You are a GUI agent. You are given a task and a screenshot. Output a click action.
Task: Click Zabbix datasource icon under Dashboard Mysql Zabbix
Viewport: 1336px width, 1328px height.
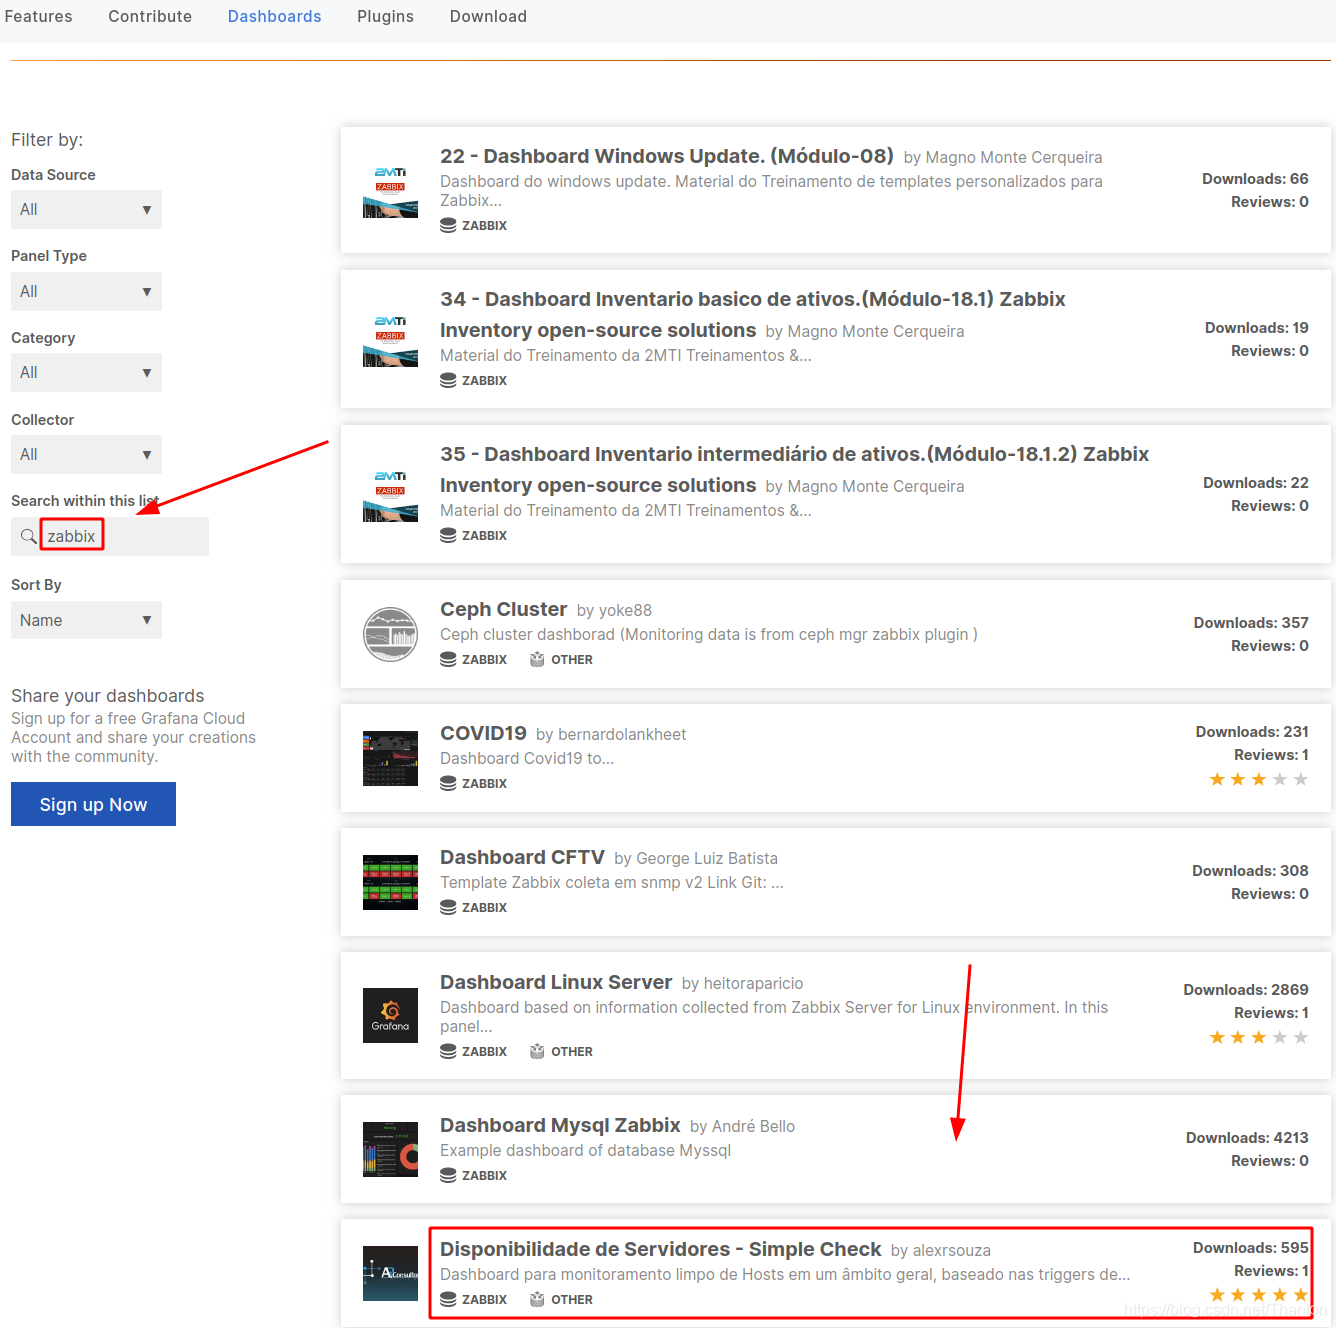pyautogui.click(x=448, y=1176)
